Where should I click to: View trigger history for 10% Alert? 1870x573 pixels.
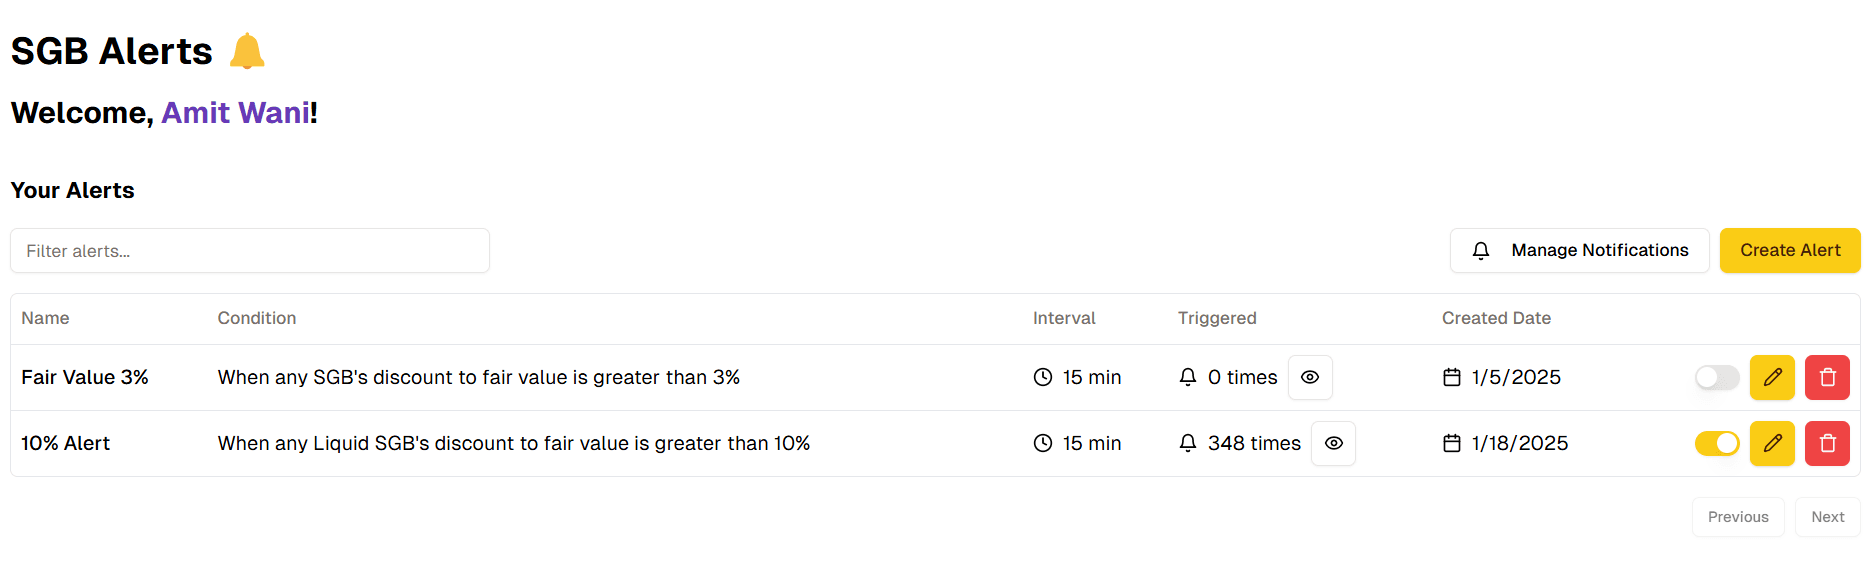1334,443
